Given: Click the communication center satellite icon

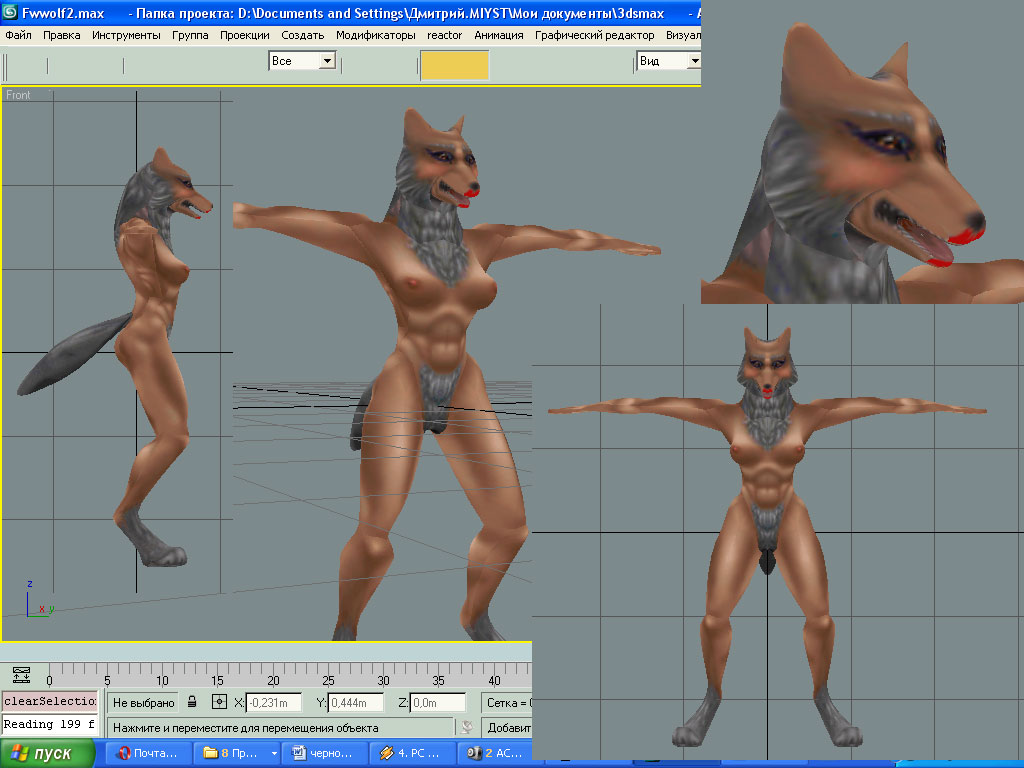Looking at the screenshot, I should coord(465,727).
